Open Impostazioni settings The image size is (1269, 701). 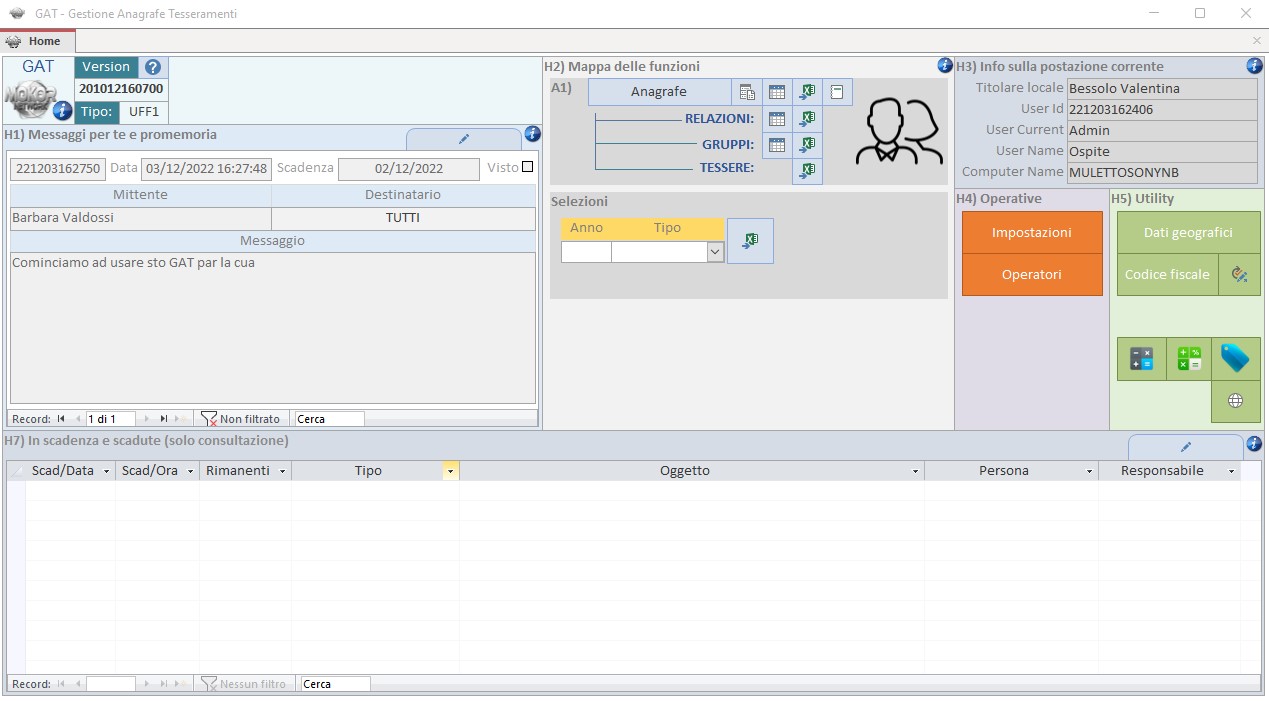pos(1032,232)
